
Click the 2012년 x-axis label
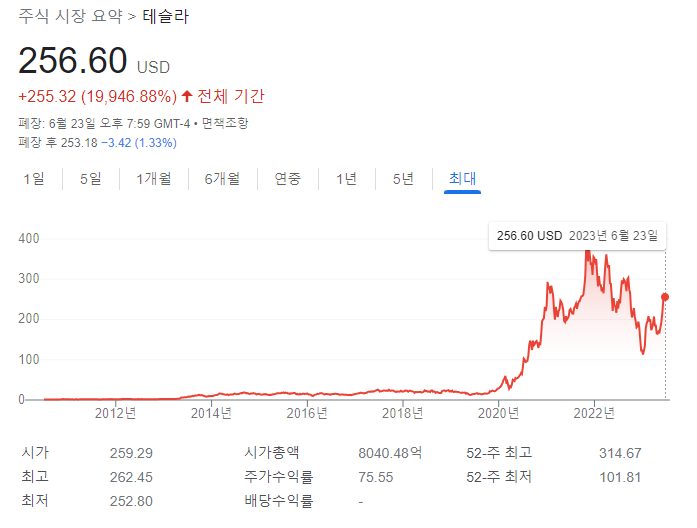point(115,413)
